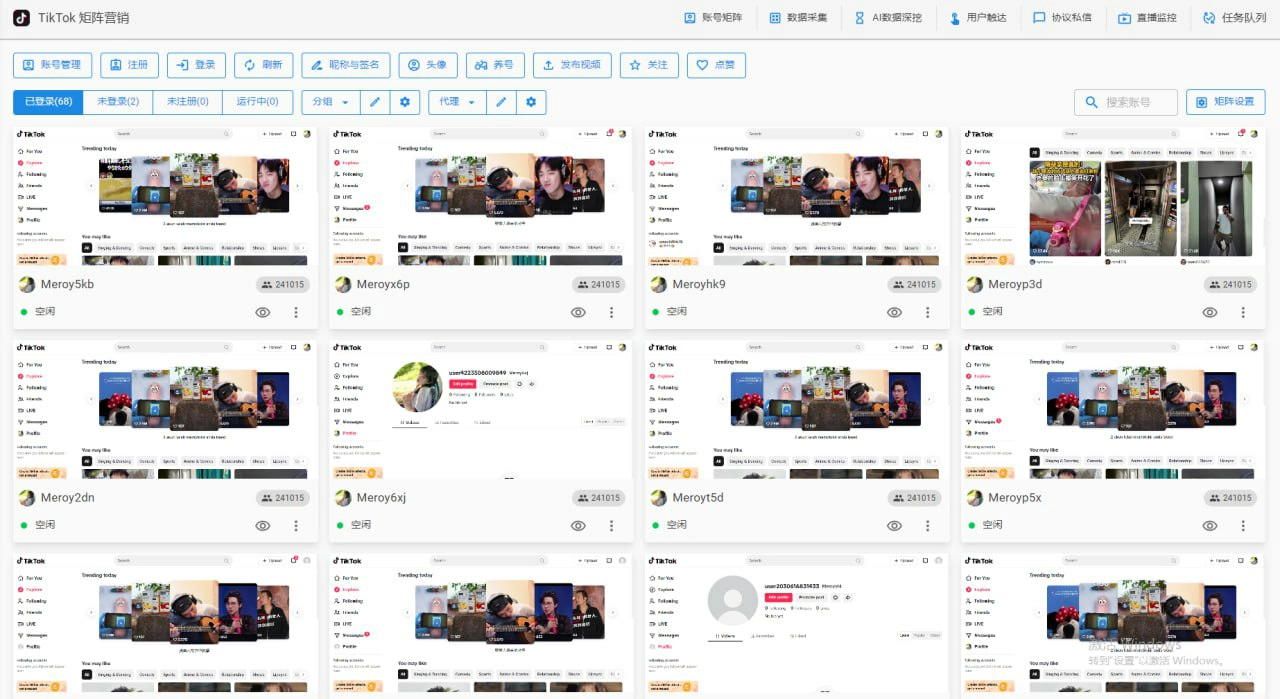Click the 养号 account nurturing icon

pyautogui.click(x=494, y=65)
